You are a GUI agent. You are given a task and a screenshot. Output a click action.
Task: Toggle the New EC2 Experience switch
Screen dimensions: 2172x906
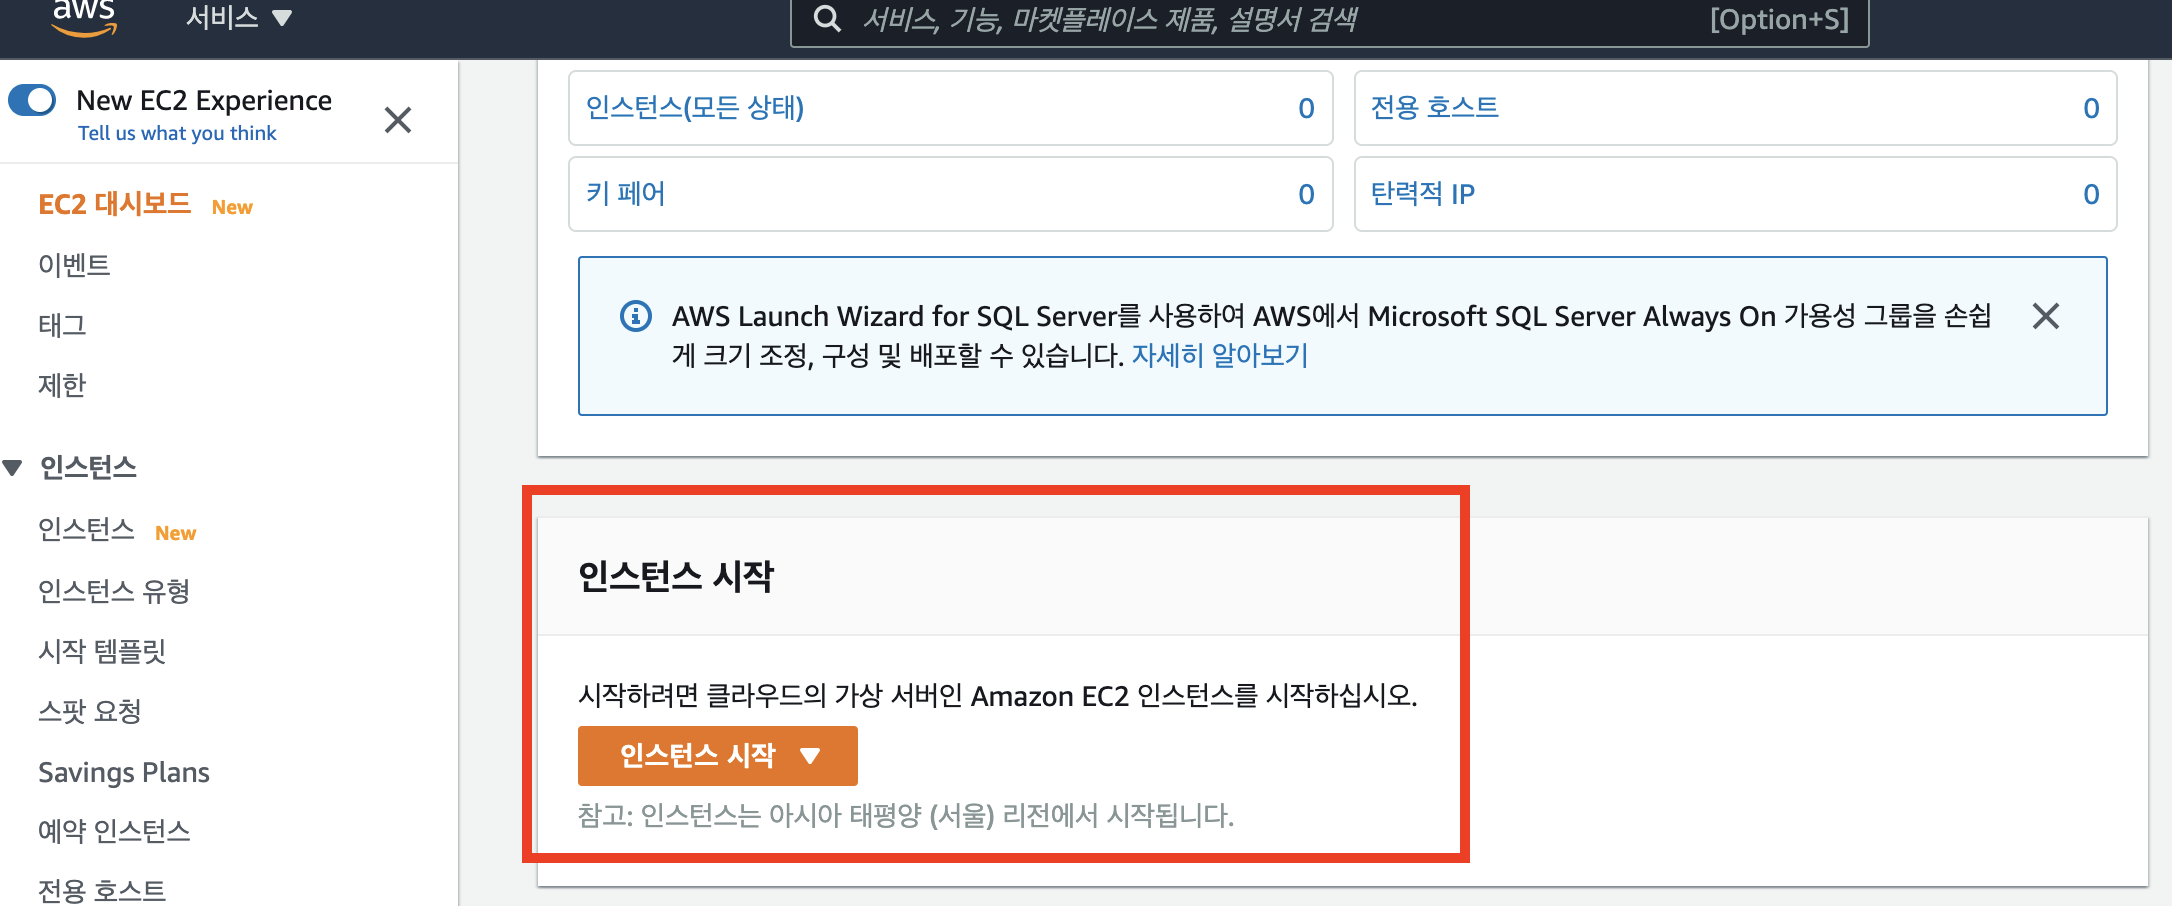(x=32, y=100)
